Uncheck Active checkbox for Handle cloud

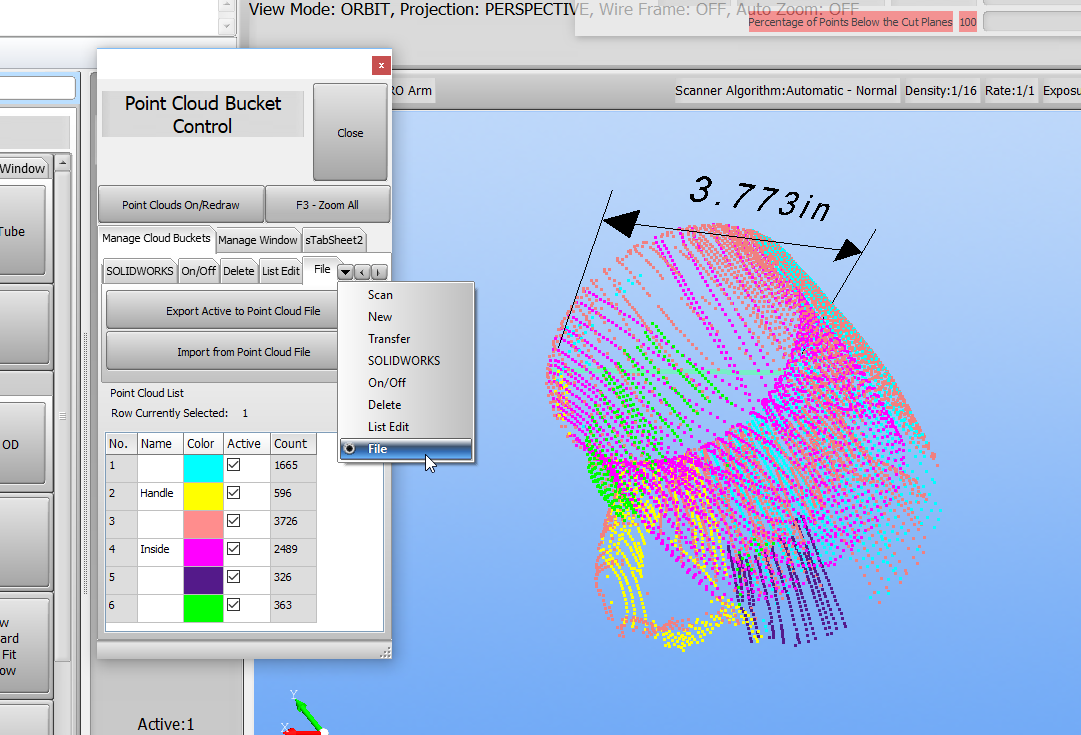[x=233, y=493]
